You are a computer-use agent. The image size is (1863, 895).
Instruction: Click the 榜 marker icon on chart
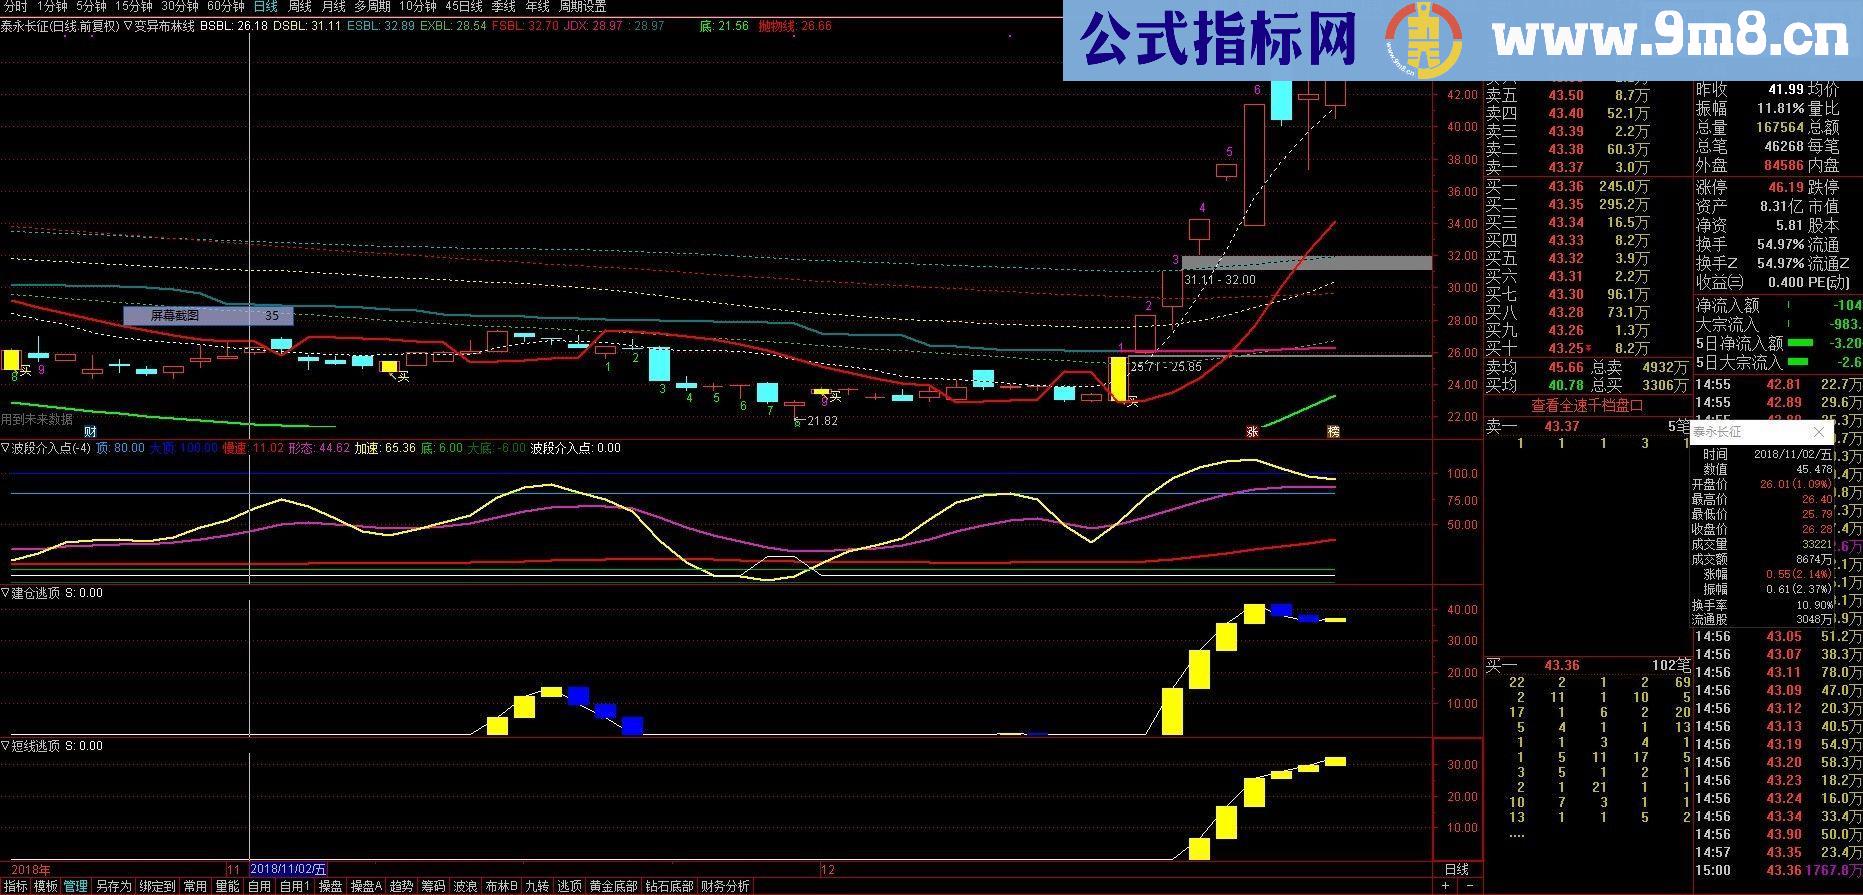(1333, 432)
